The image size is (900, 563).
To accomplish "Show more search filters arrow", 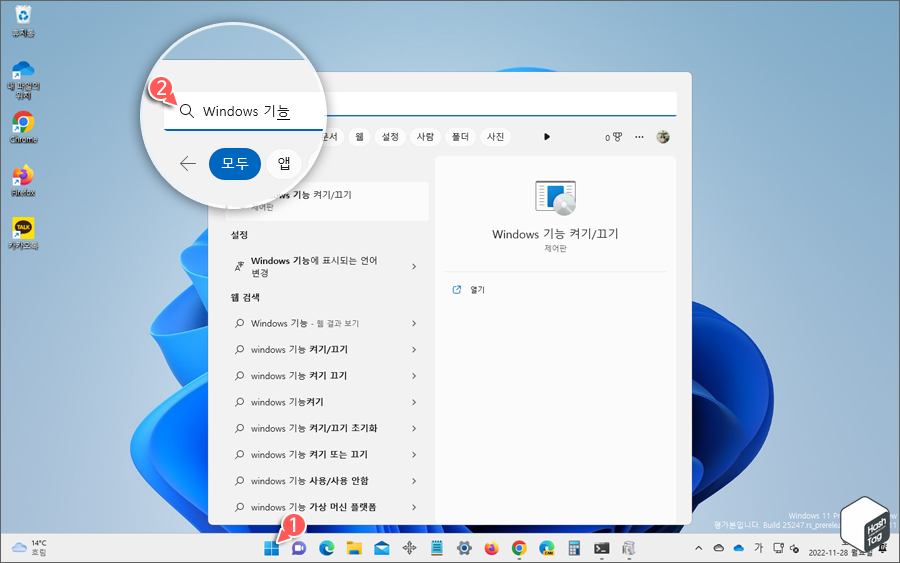I will click(547, 137).
